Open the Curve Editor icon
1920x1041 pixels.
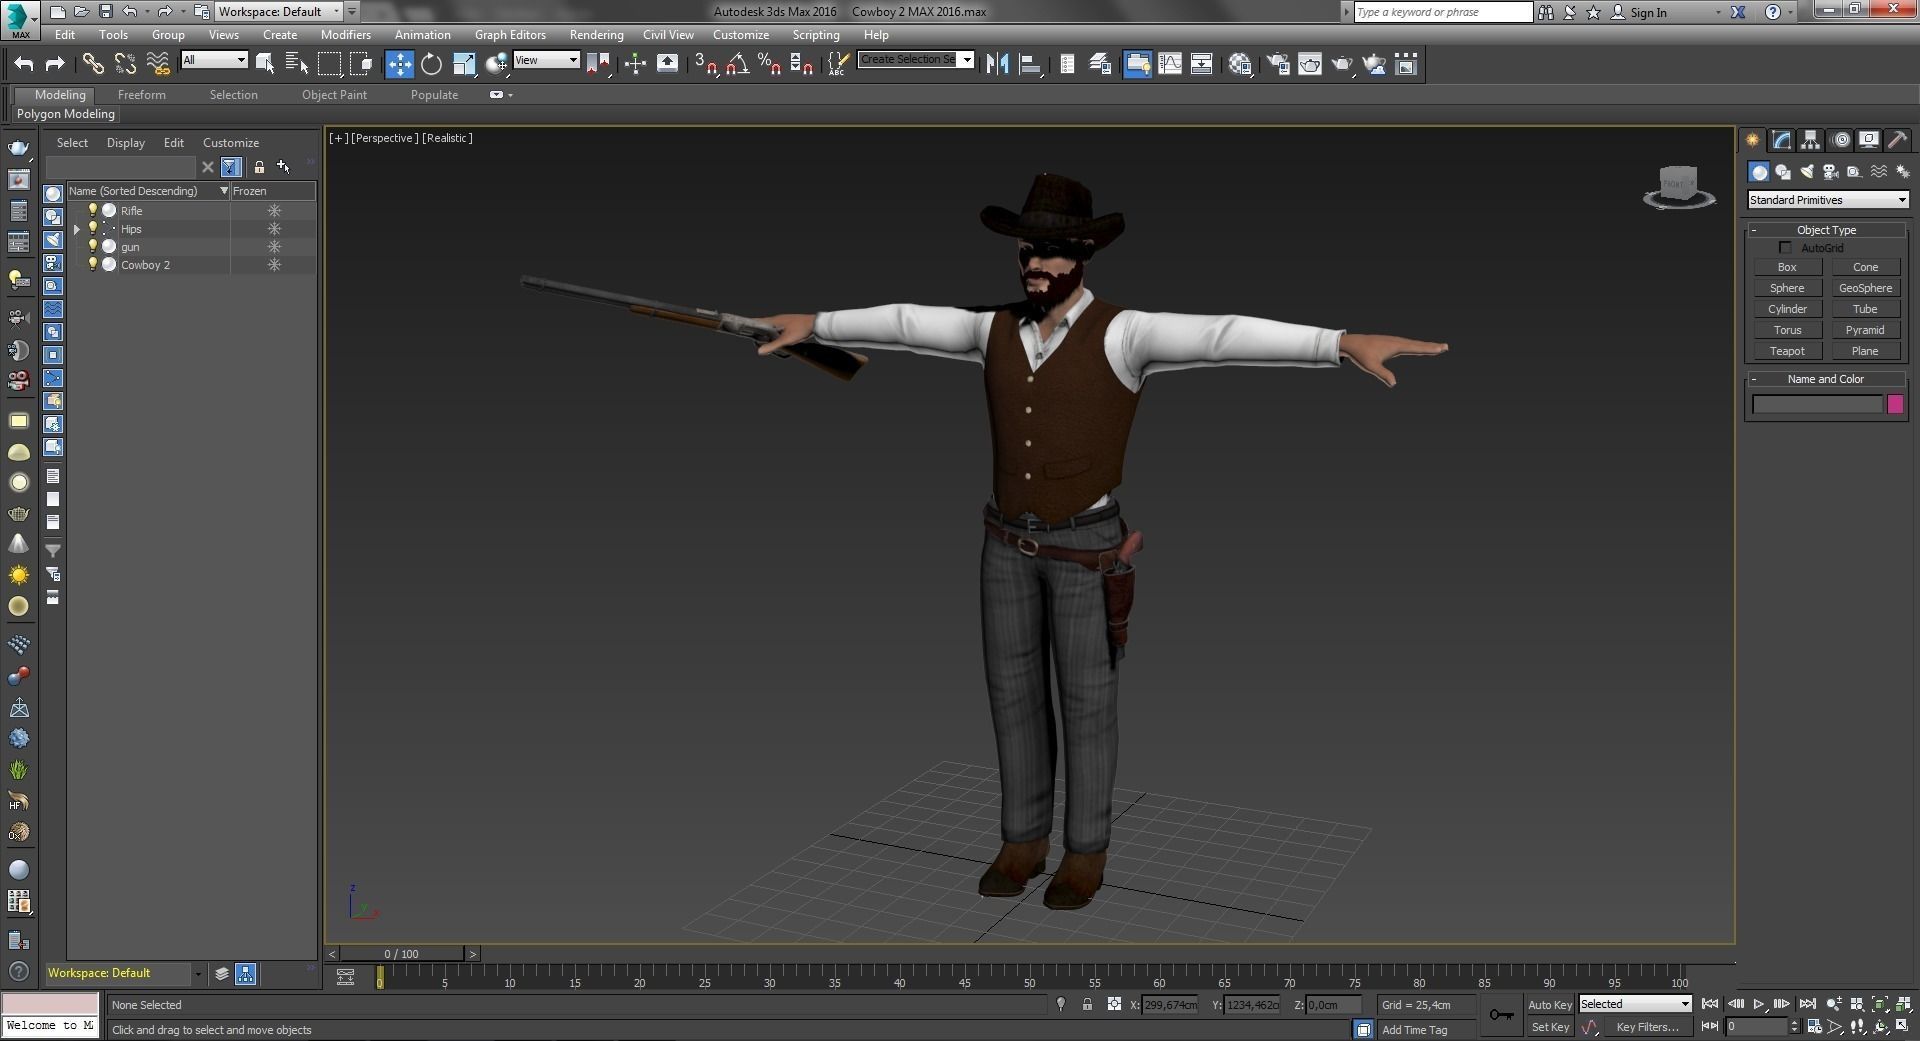(1169, 64)
